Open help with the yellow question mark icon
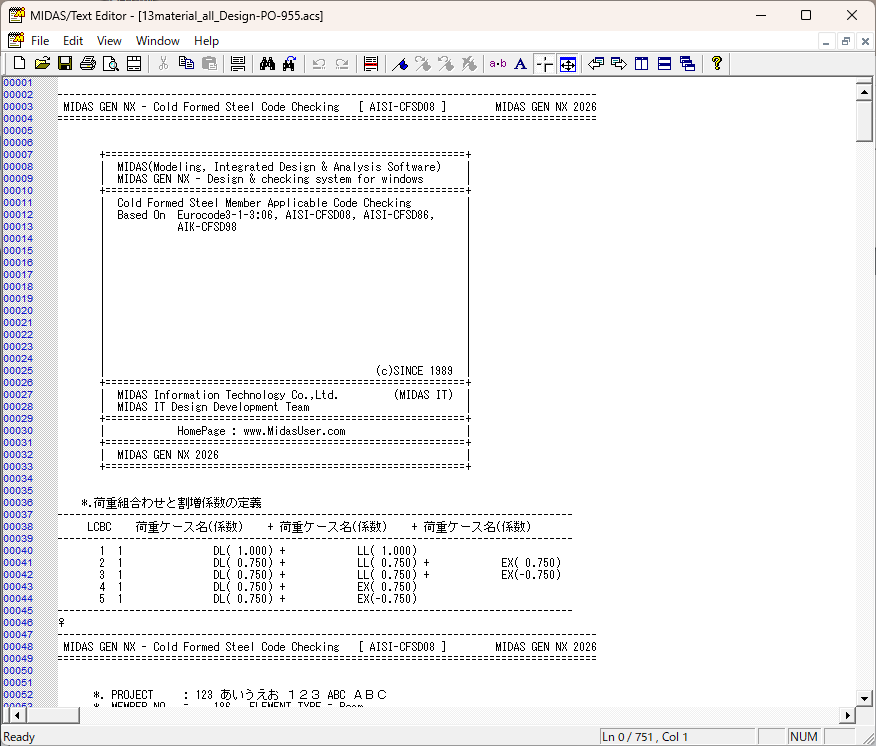The width and height of the screenshot is (876, 746). coord(717,64)
